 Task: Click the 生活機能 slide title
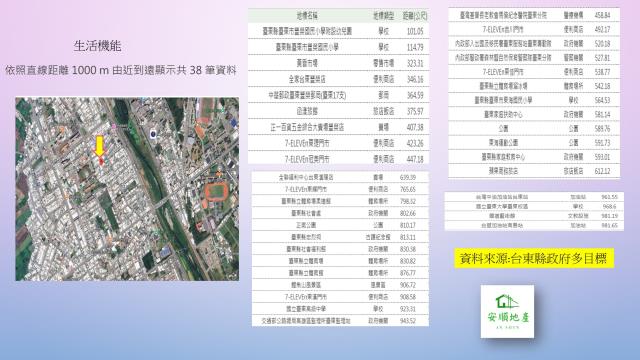pos(98,46)
